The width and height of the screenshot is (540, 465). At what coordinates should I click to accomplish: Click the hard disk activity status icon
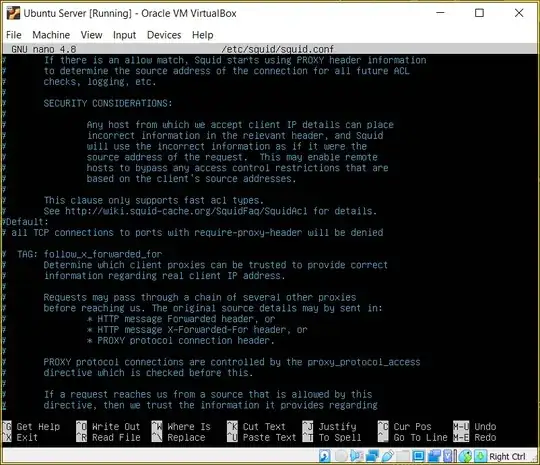coord(324,456)
